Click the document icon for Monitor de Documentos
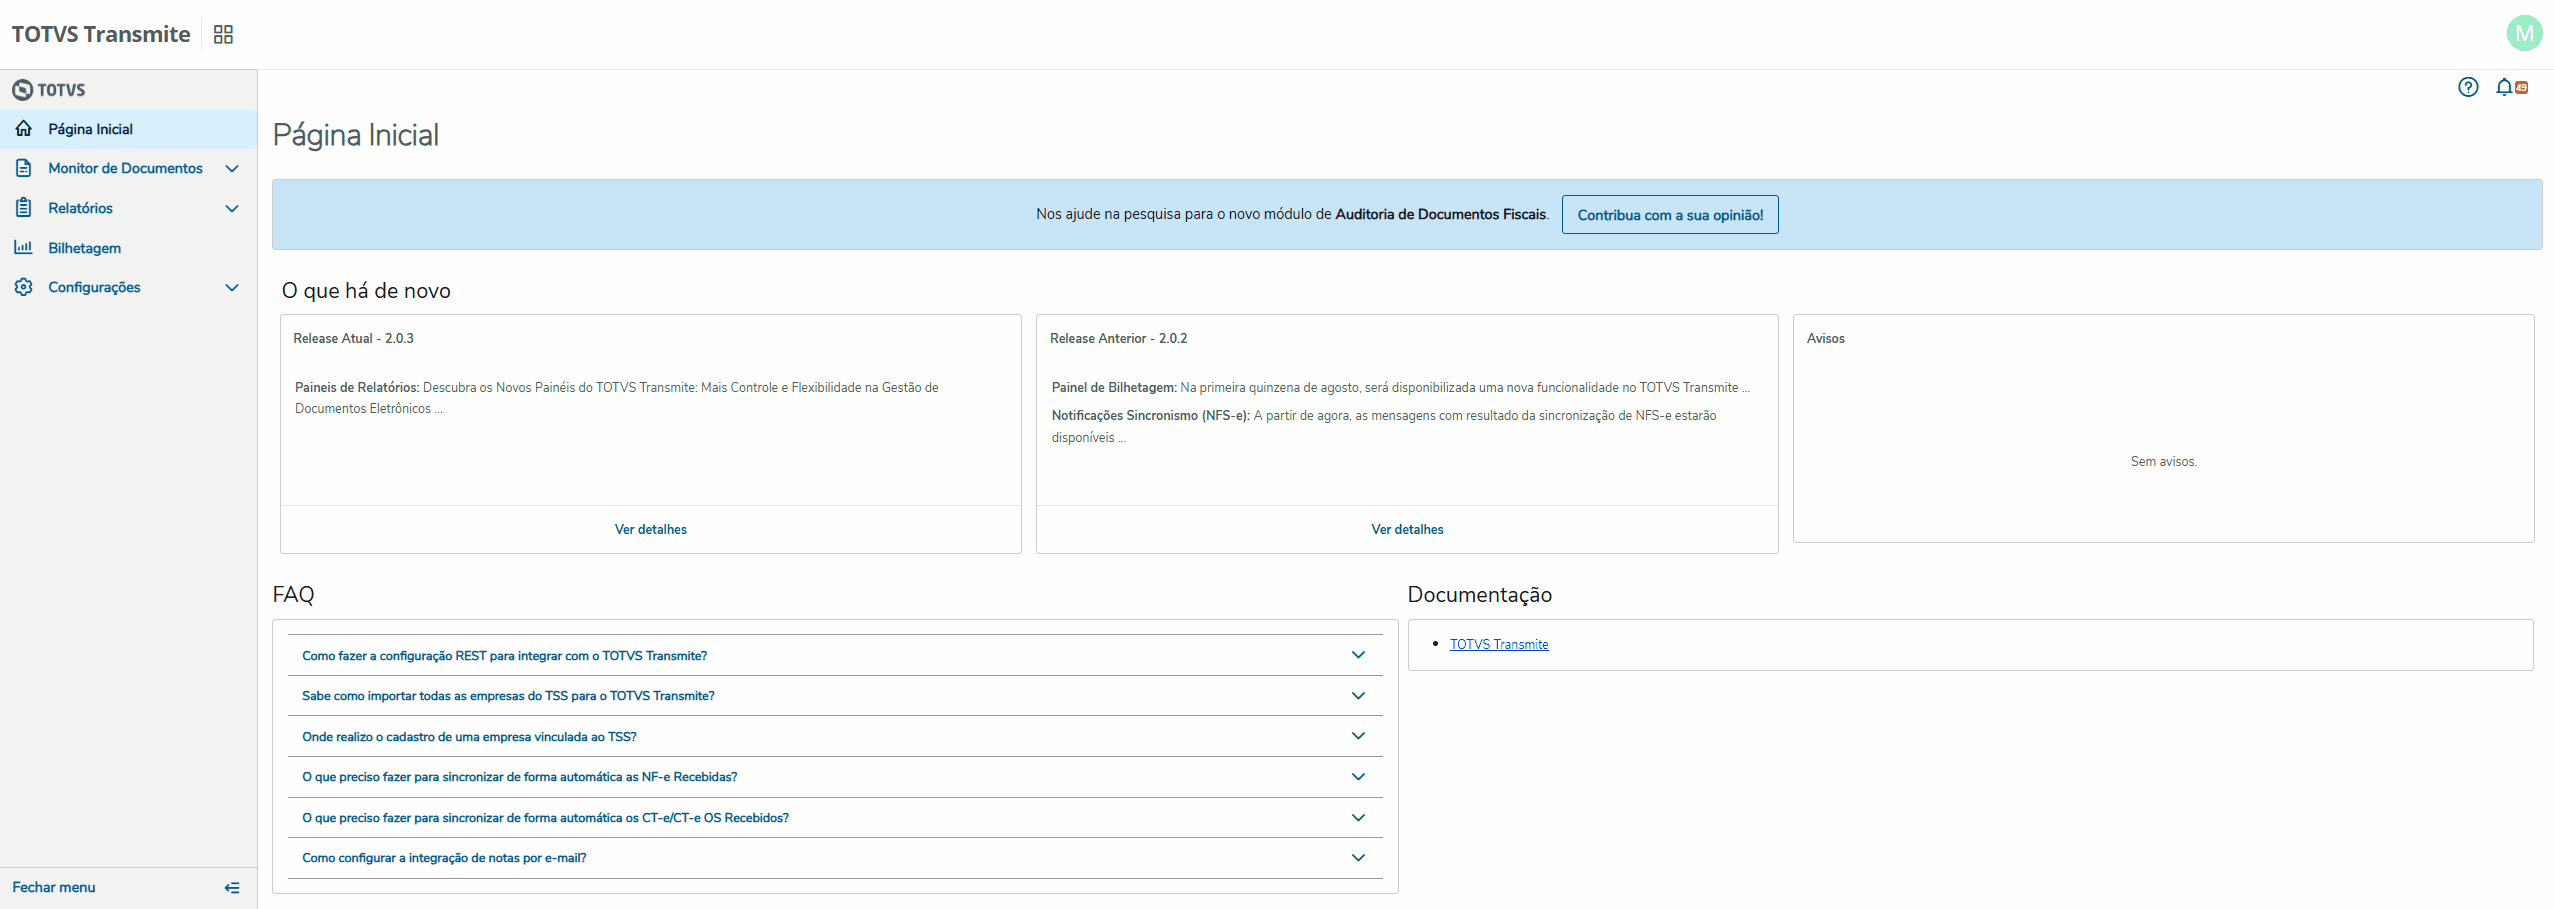This screenshot has height=909, width=2554. pos(24,168)
